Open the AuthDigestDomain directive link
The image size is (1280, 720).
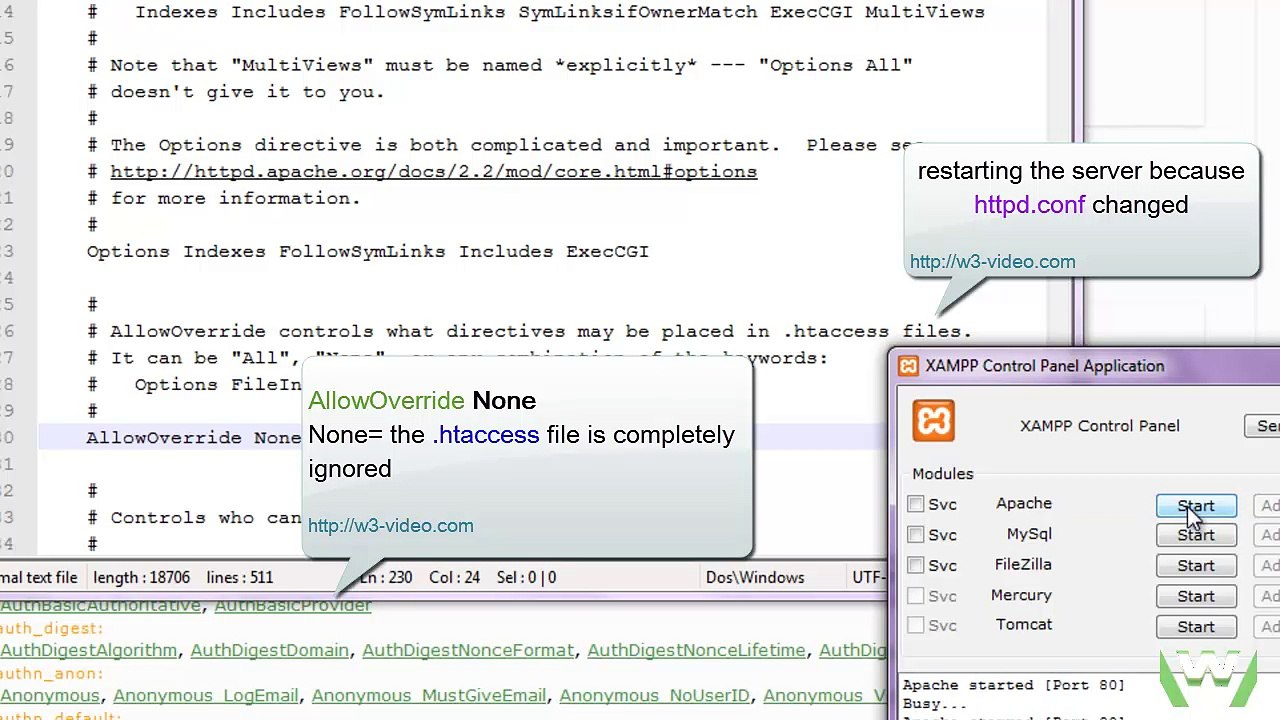point(270,650)
